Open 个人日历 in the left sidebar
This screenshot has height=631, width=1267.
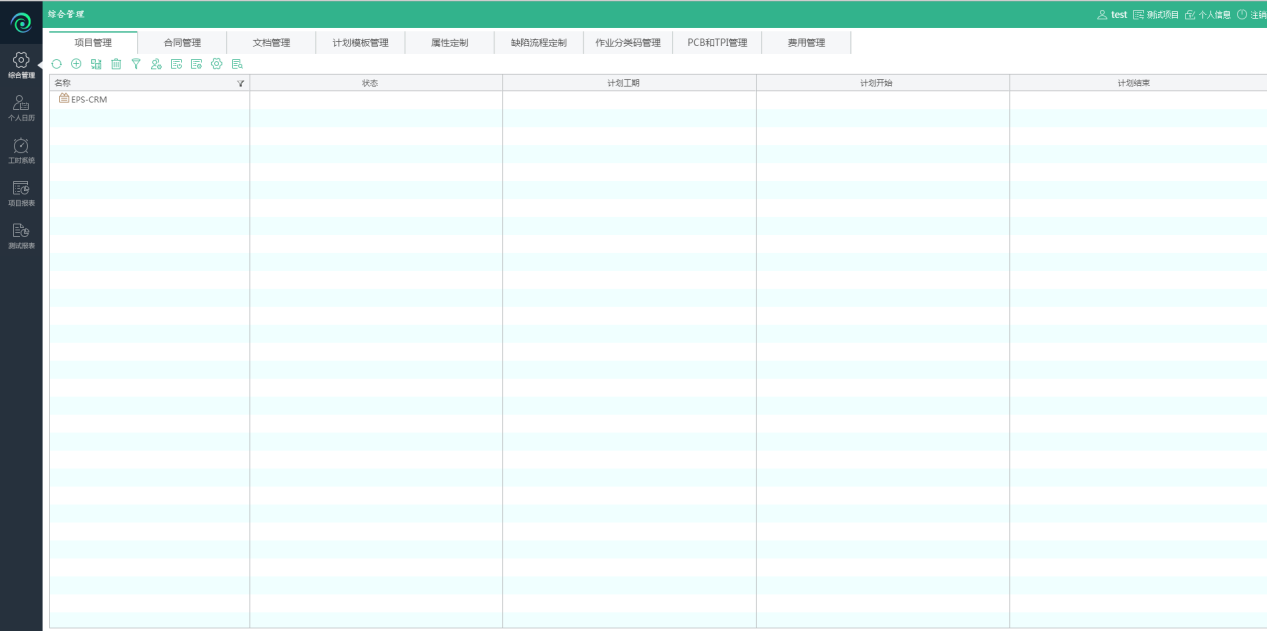click(x=21, y=108)
